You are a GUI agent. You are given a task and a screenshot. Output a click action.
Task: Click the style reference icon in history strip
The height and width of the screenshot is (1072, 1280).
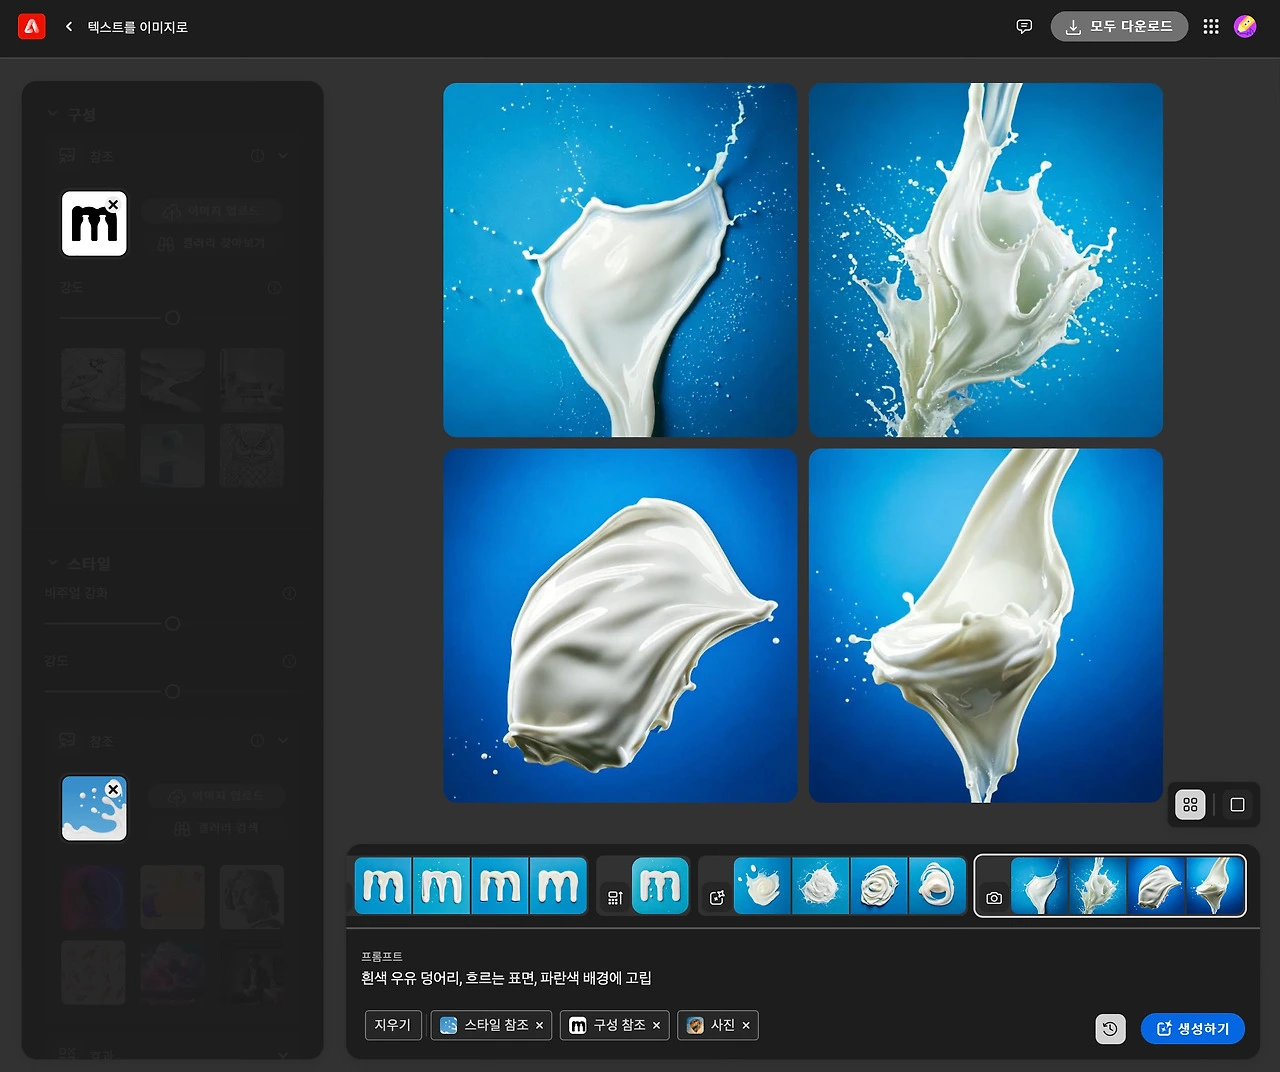(717, 898)
